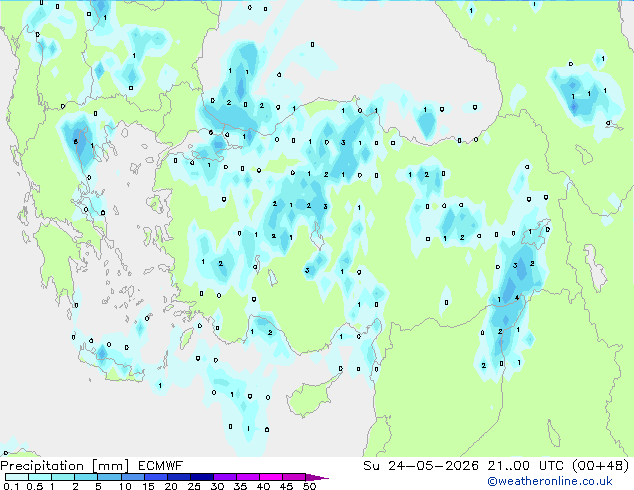Image resolution: width=634 pixels, height=490 pixels.
Task: Pick the 20–25 mm legend color
Action: click(178, 477)
